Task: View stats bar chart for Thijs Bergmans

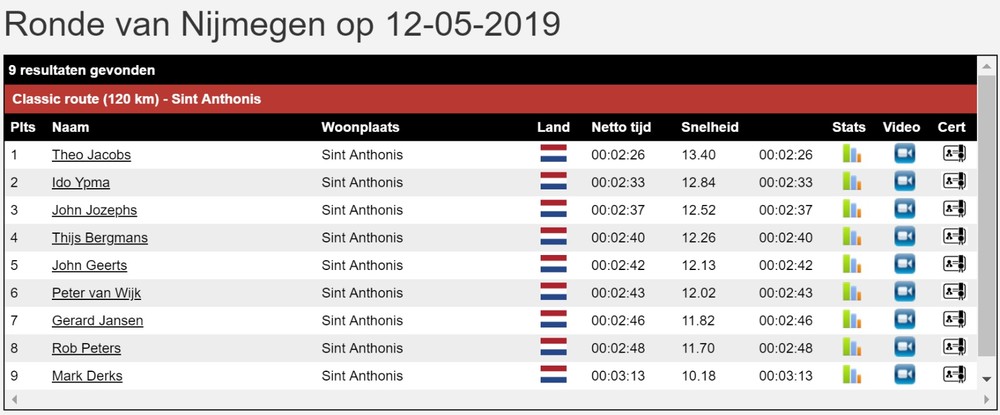Action: (851, 237)
